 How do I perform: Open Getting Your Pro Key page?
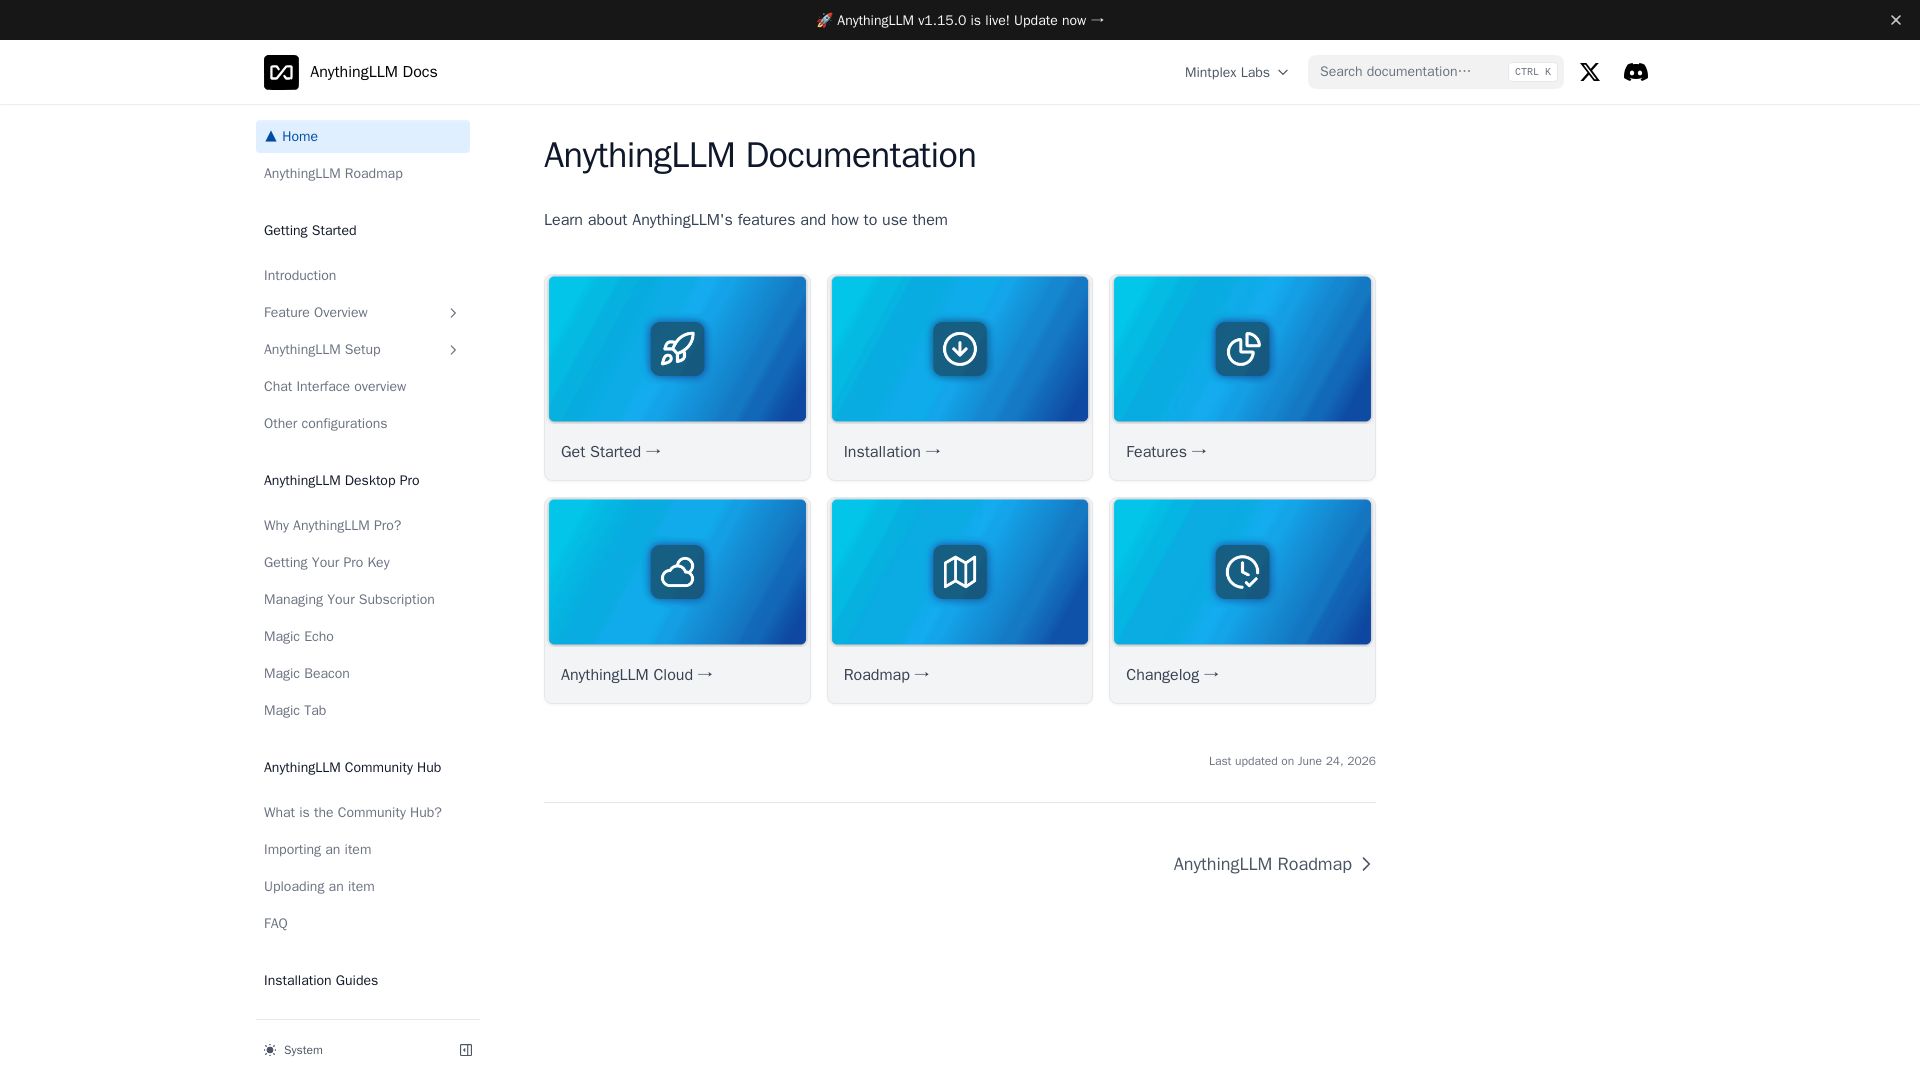(x=363, y=563)
